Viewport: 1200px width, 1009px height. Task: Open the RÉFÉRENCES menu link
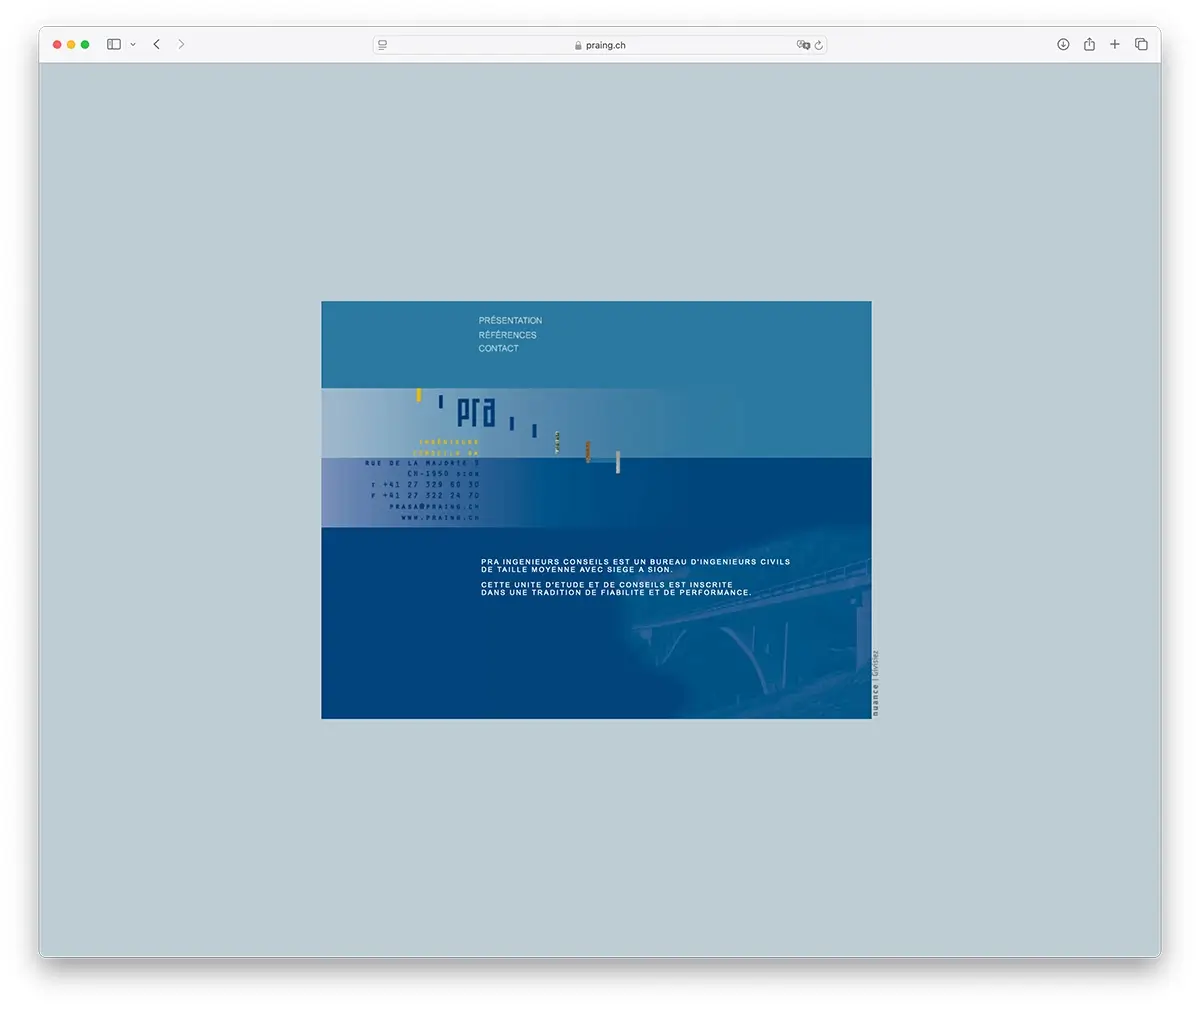pyautogui.click(x=507, y=335)
